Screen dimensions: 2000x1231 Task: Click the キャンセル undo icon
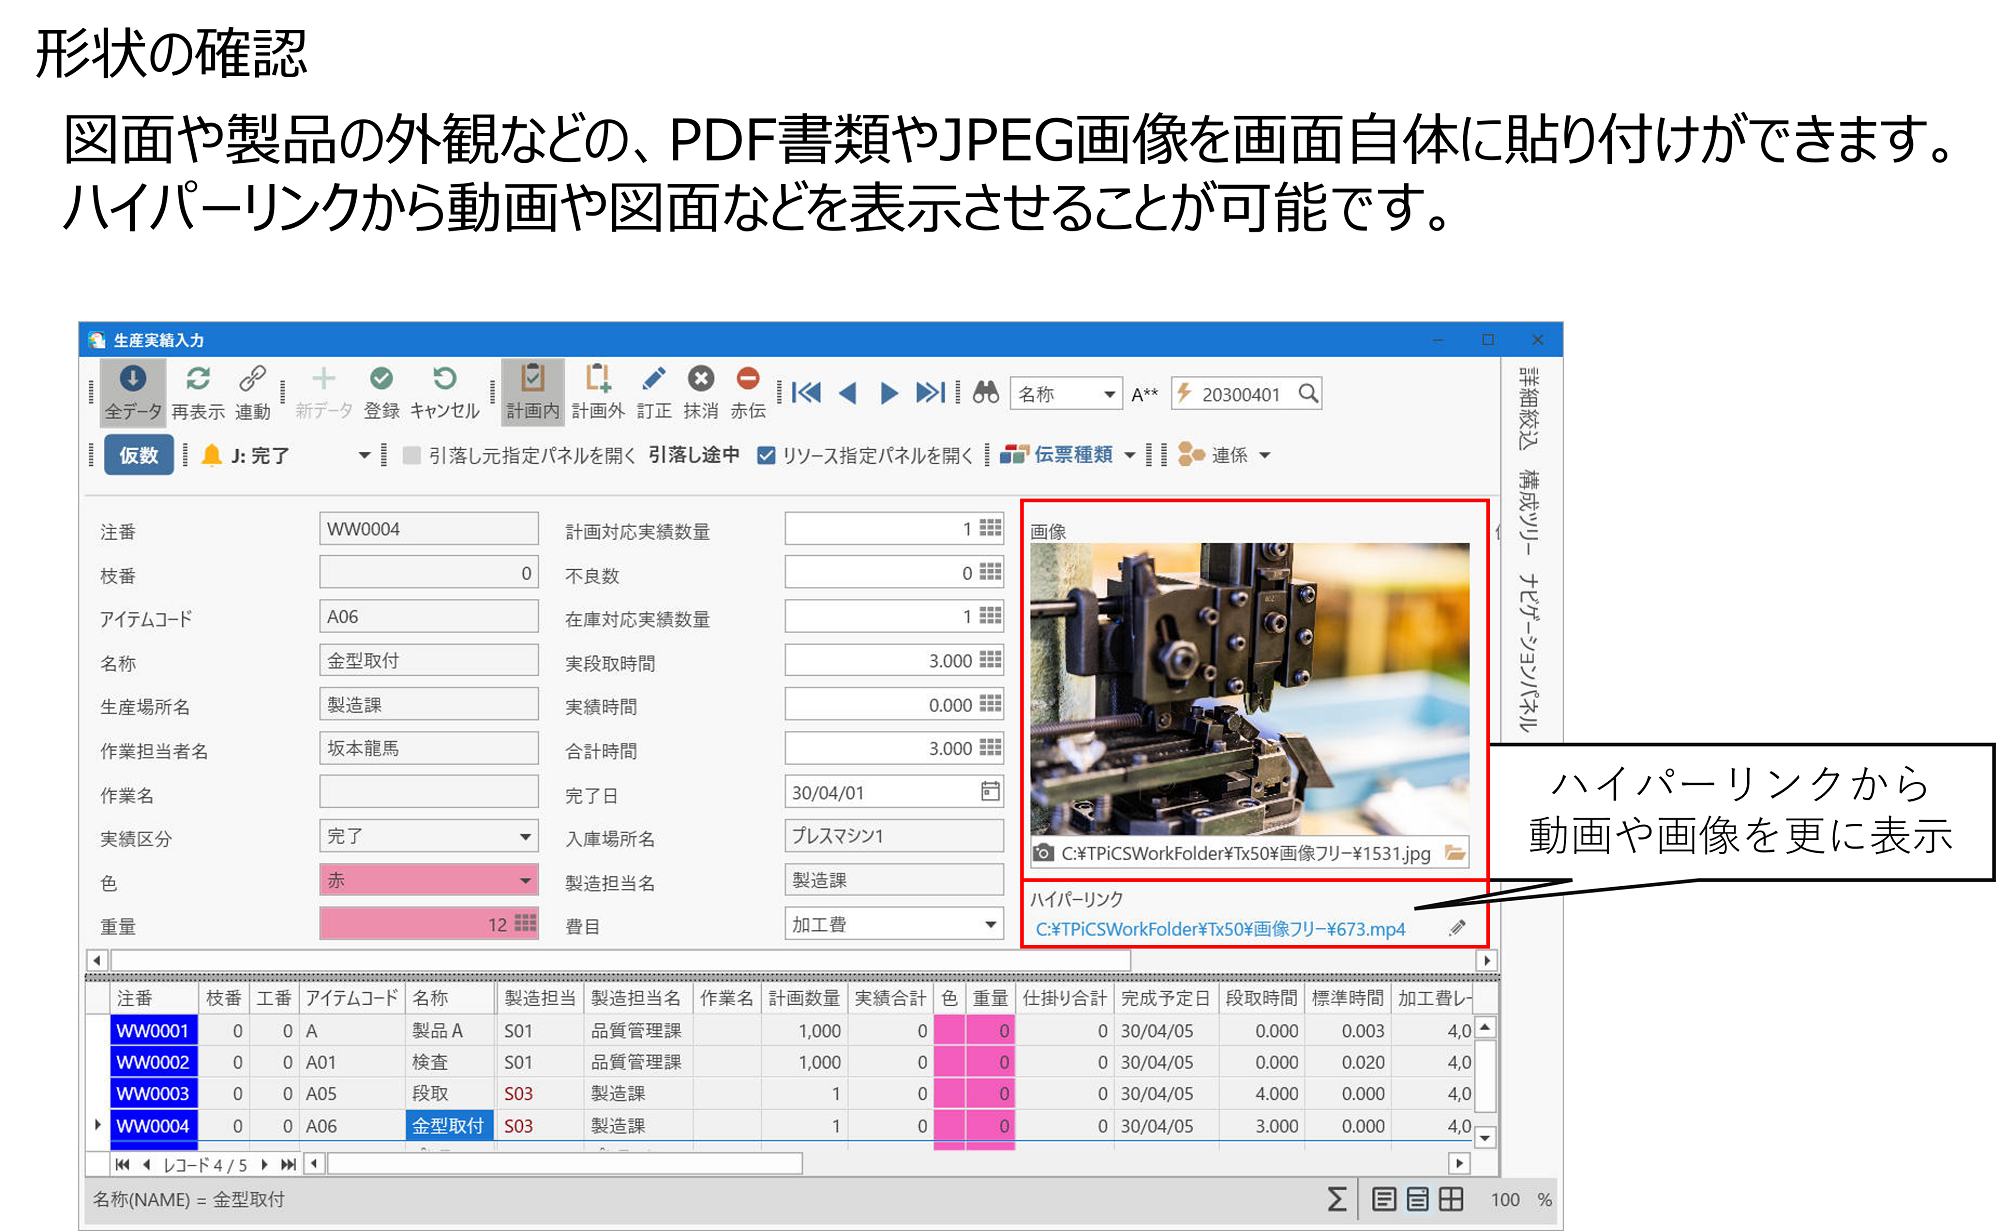point(444,379)
